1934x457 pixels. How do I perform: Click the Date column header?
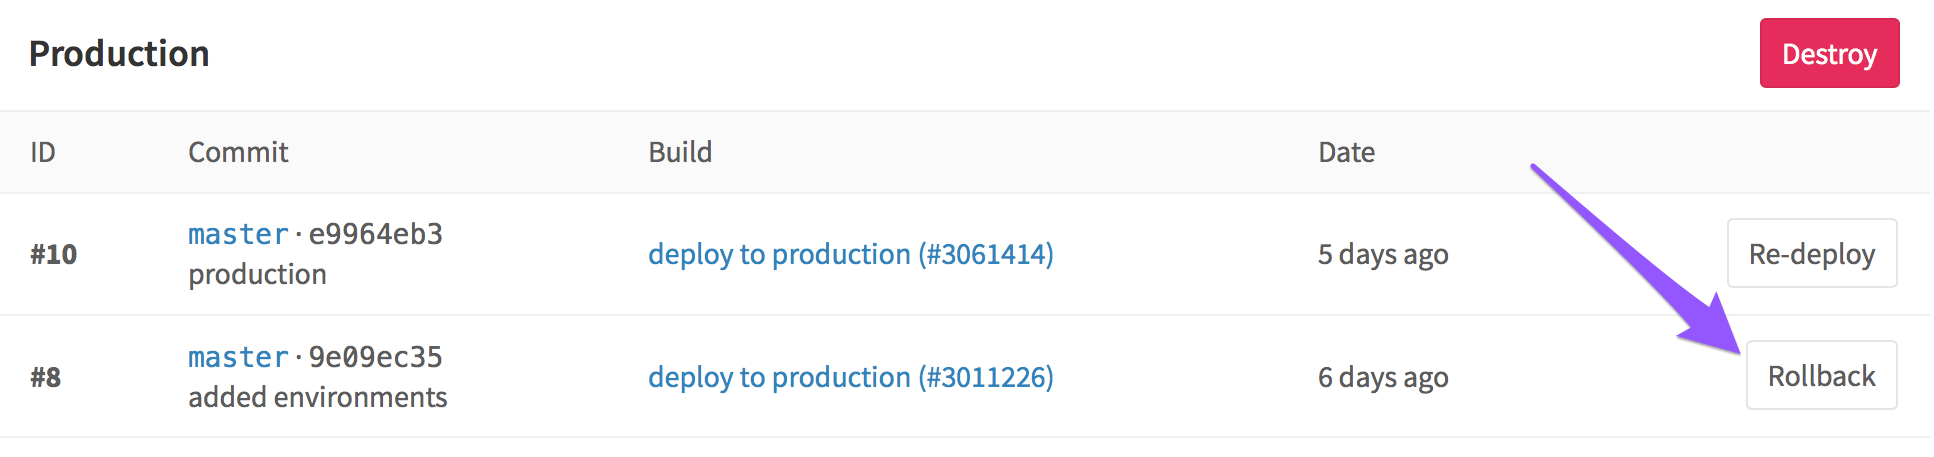[x=1346, y=152]
